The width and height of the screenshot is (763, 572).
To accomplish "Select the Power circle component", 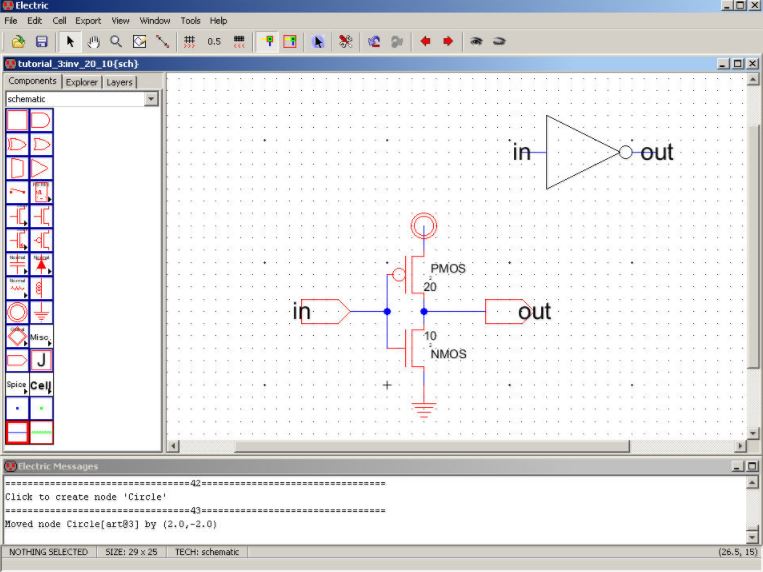I will [18, 313].
